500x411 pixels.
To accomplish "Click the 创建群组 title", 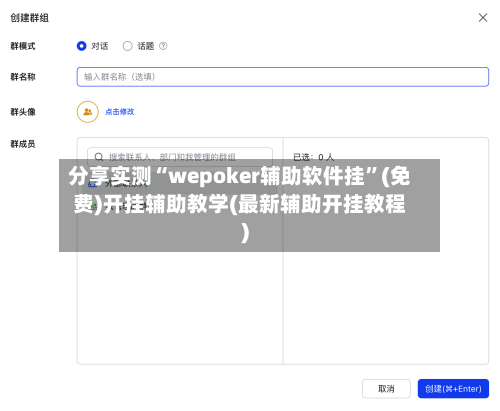I will pyautogui.click(x=30, y=18).
